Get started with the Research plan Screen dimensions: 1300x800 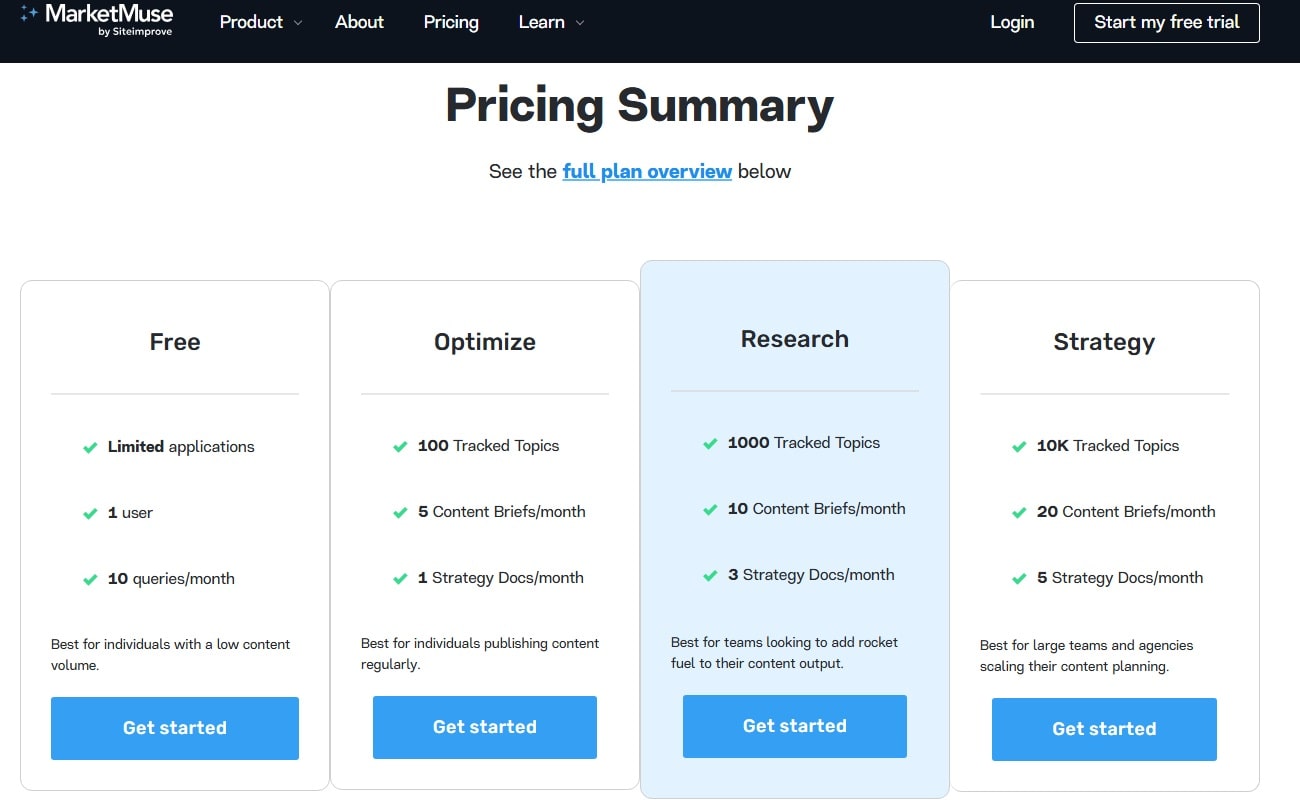[794, 725]
